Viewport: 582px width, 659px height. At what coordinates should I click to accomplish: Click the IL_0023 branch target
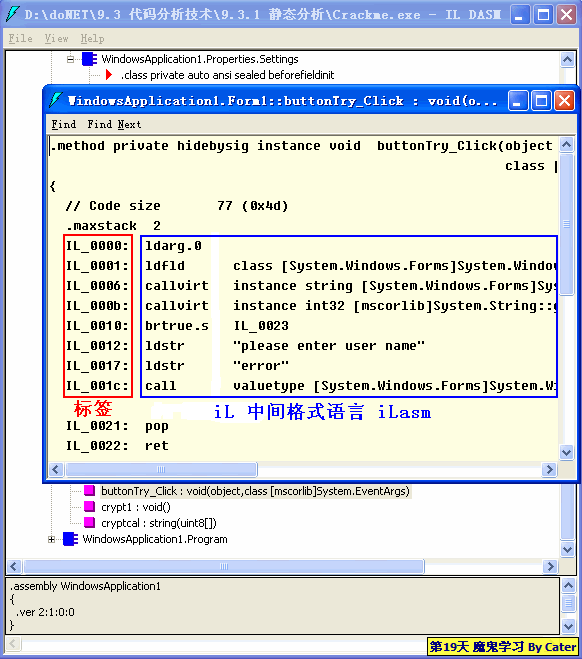click(261, 326)
